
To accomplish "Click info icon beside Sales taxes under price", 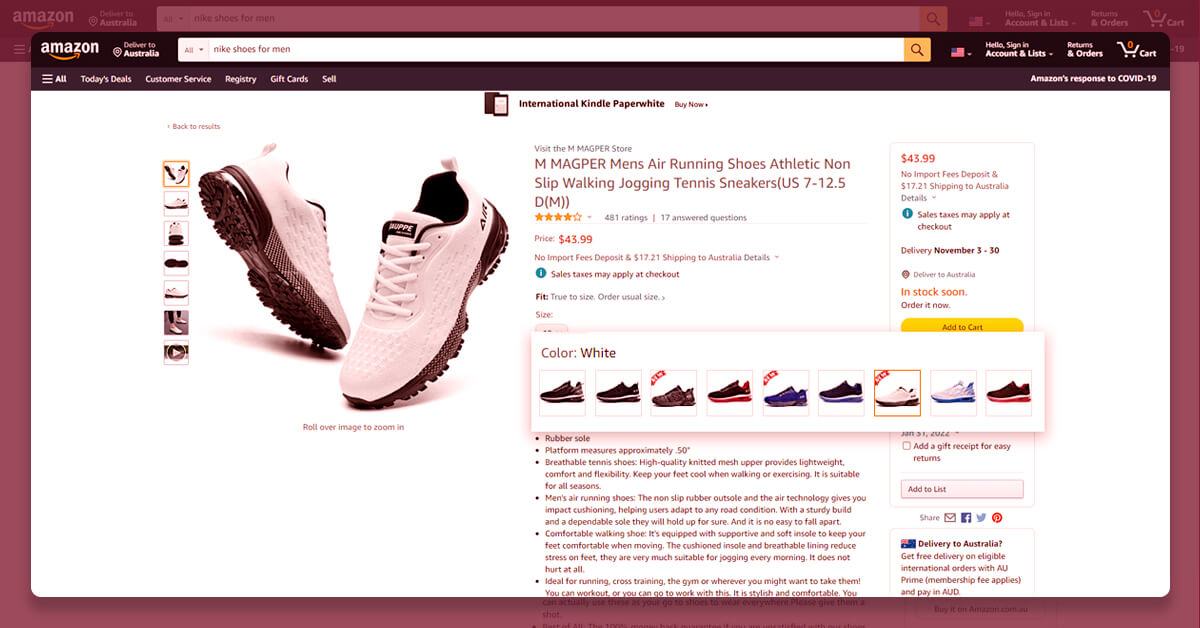I will (541, 273).
